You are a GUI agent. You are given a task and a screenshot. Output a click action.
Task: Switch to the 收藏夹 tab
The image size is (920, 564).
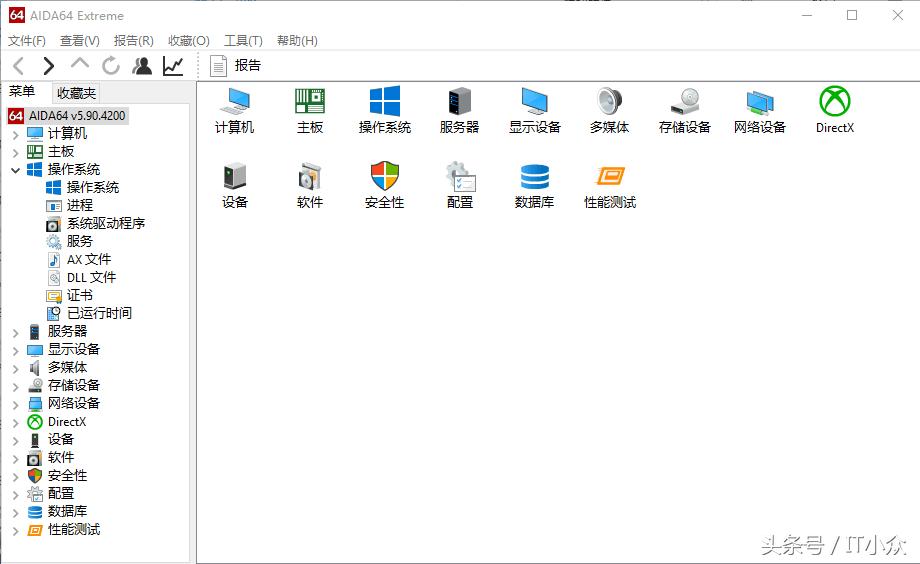point(76,93)
